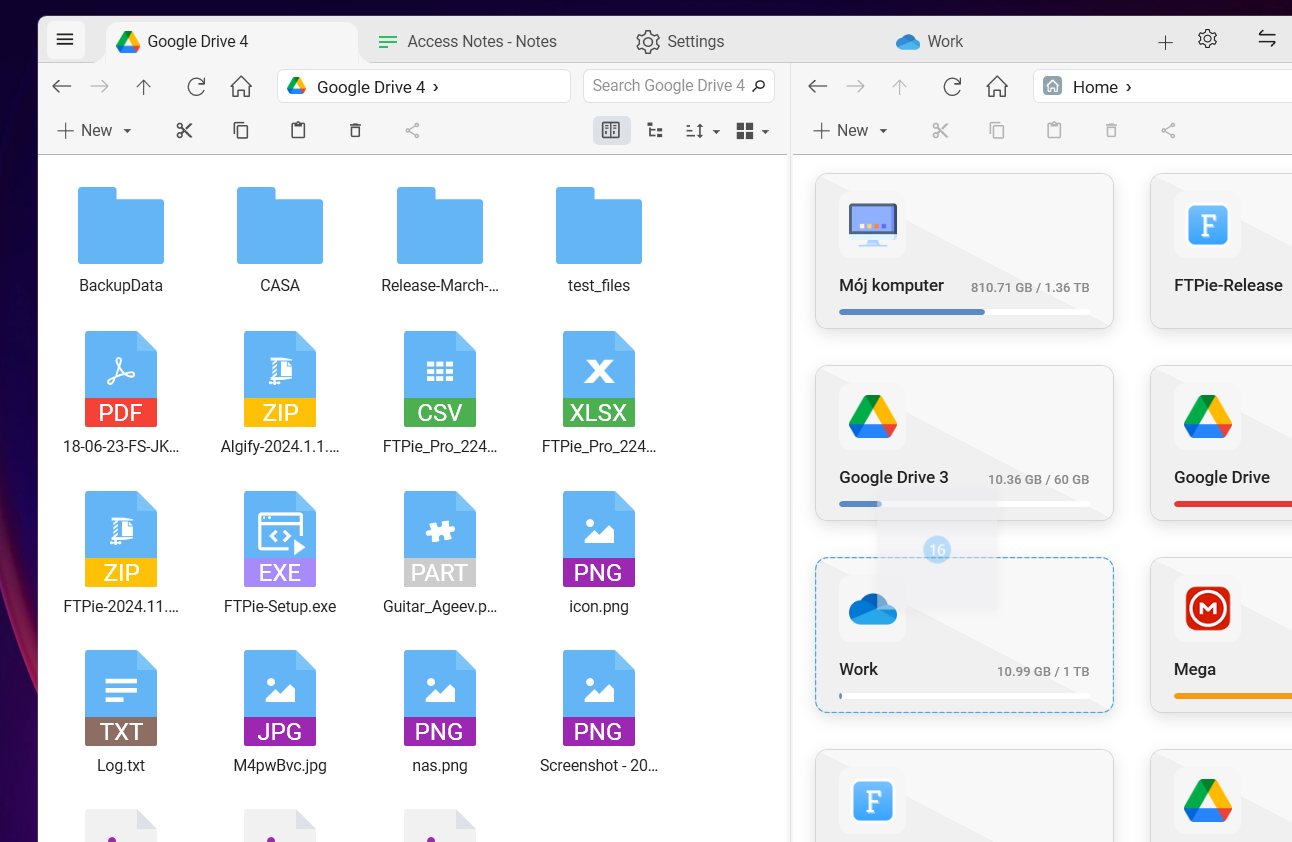Go back in the Home pane
Screen dimensions: 1292x842
coord(818,87)
